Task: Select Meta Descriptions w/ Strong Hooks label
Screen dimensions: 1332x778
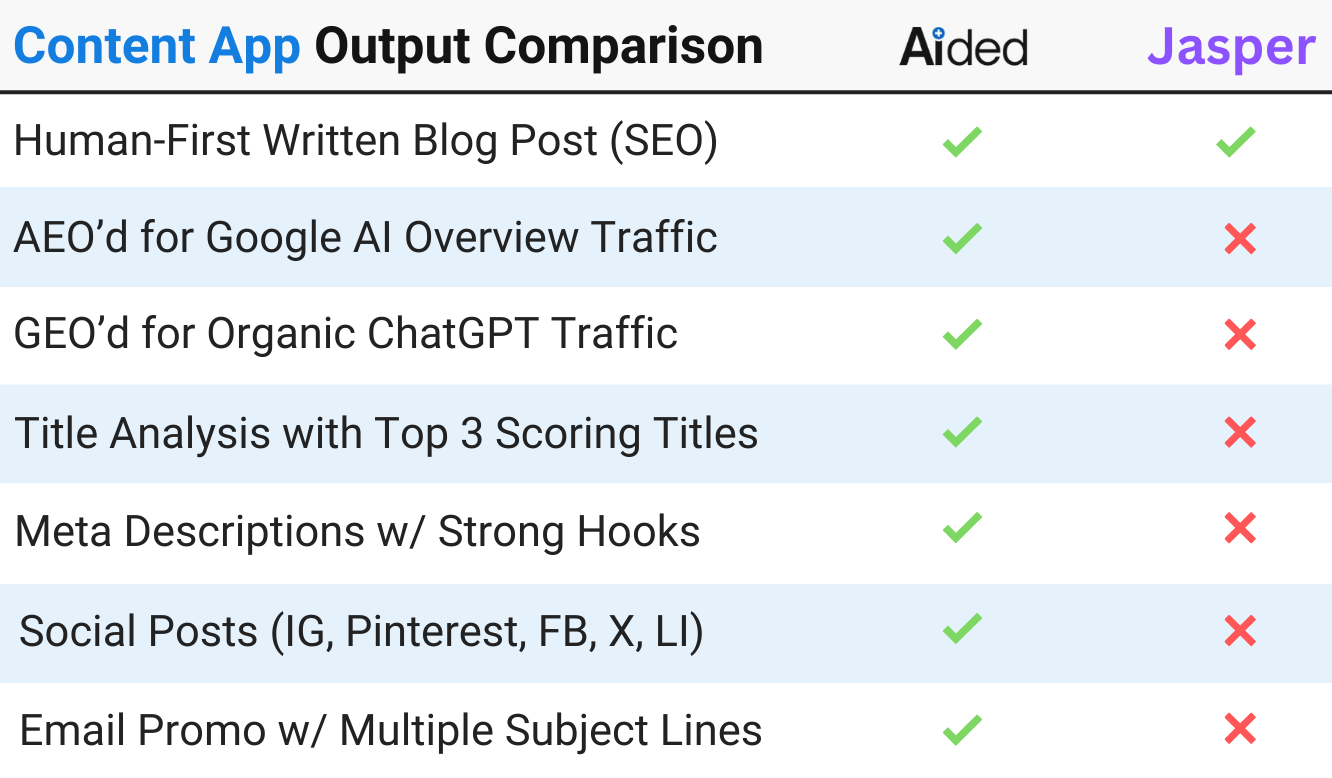Action: (358, 531)
